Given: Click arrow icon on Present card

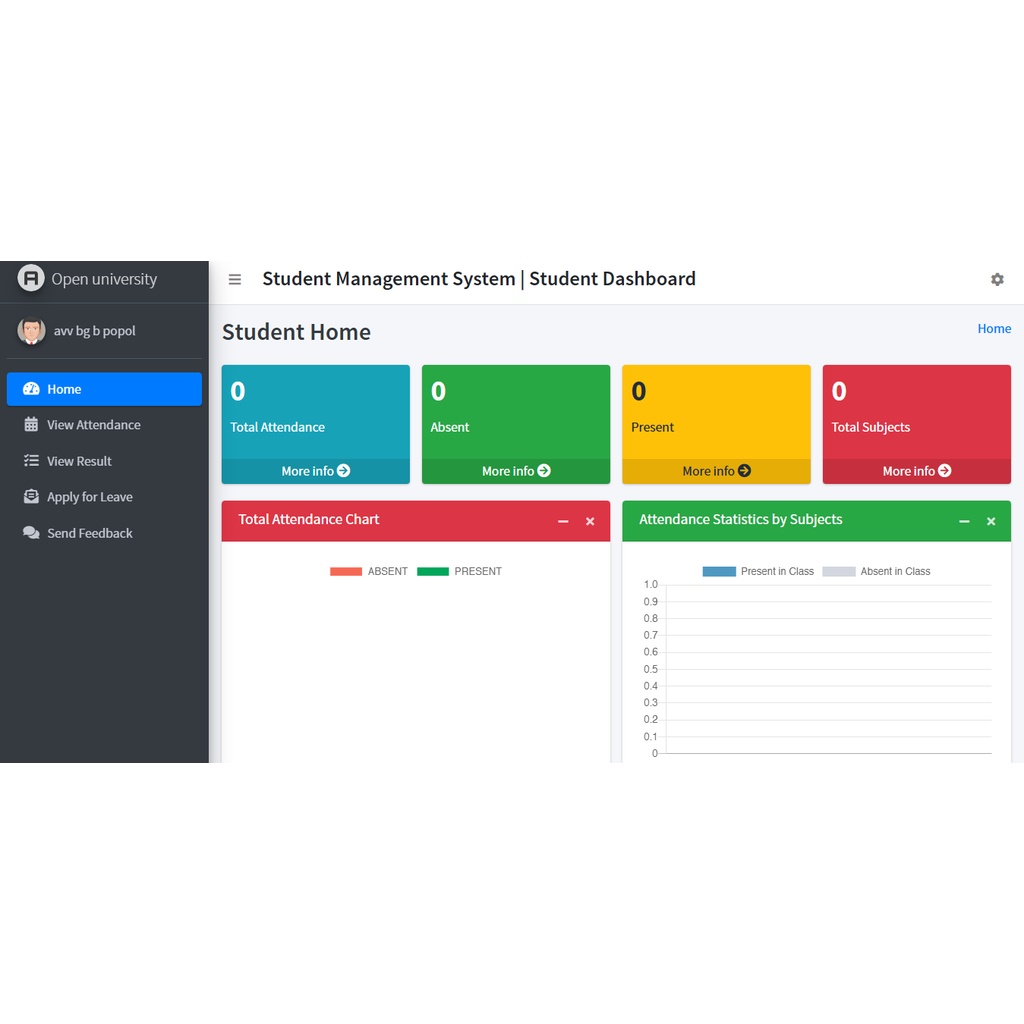Looking at the screenshot, I should pyautogui.click(x=744, y=471).
